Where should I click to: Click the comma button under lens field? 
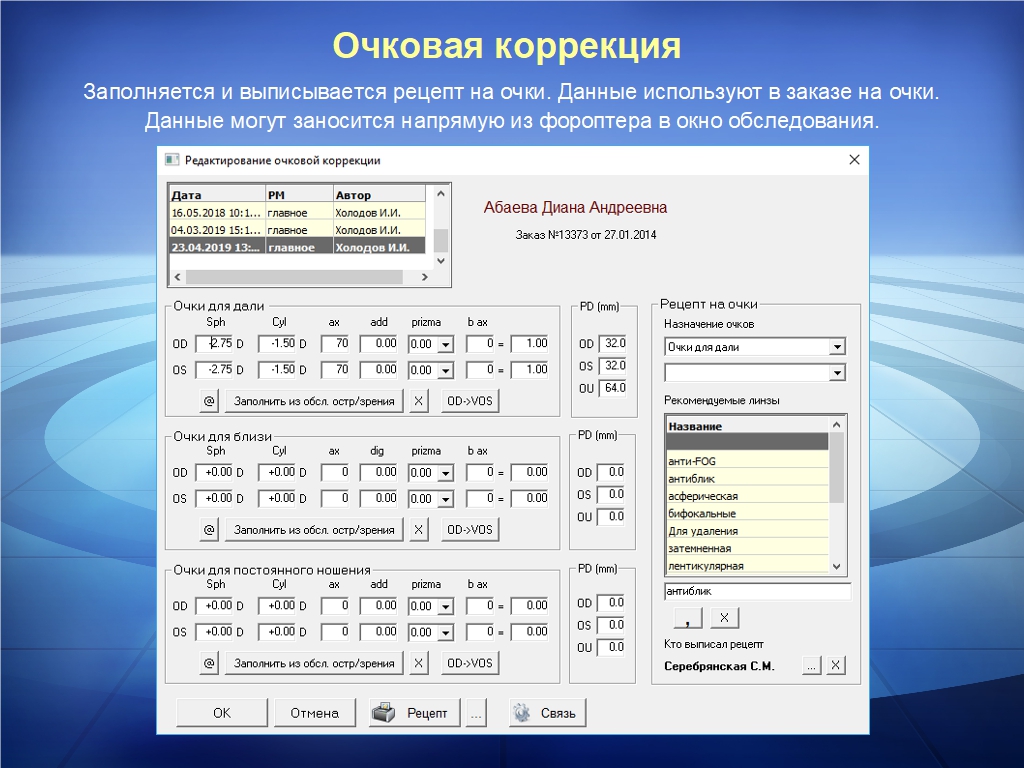click(x=687, y=617)
